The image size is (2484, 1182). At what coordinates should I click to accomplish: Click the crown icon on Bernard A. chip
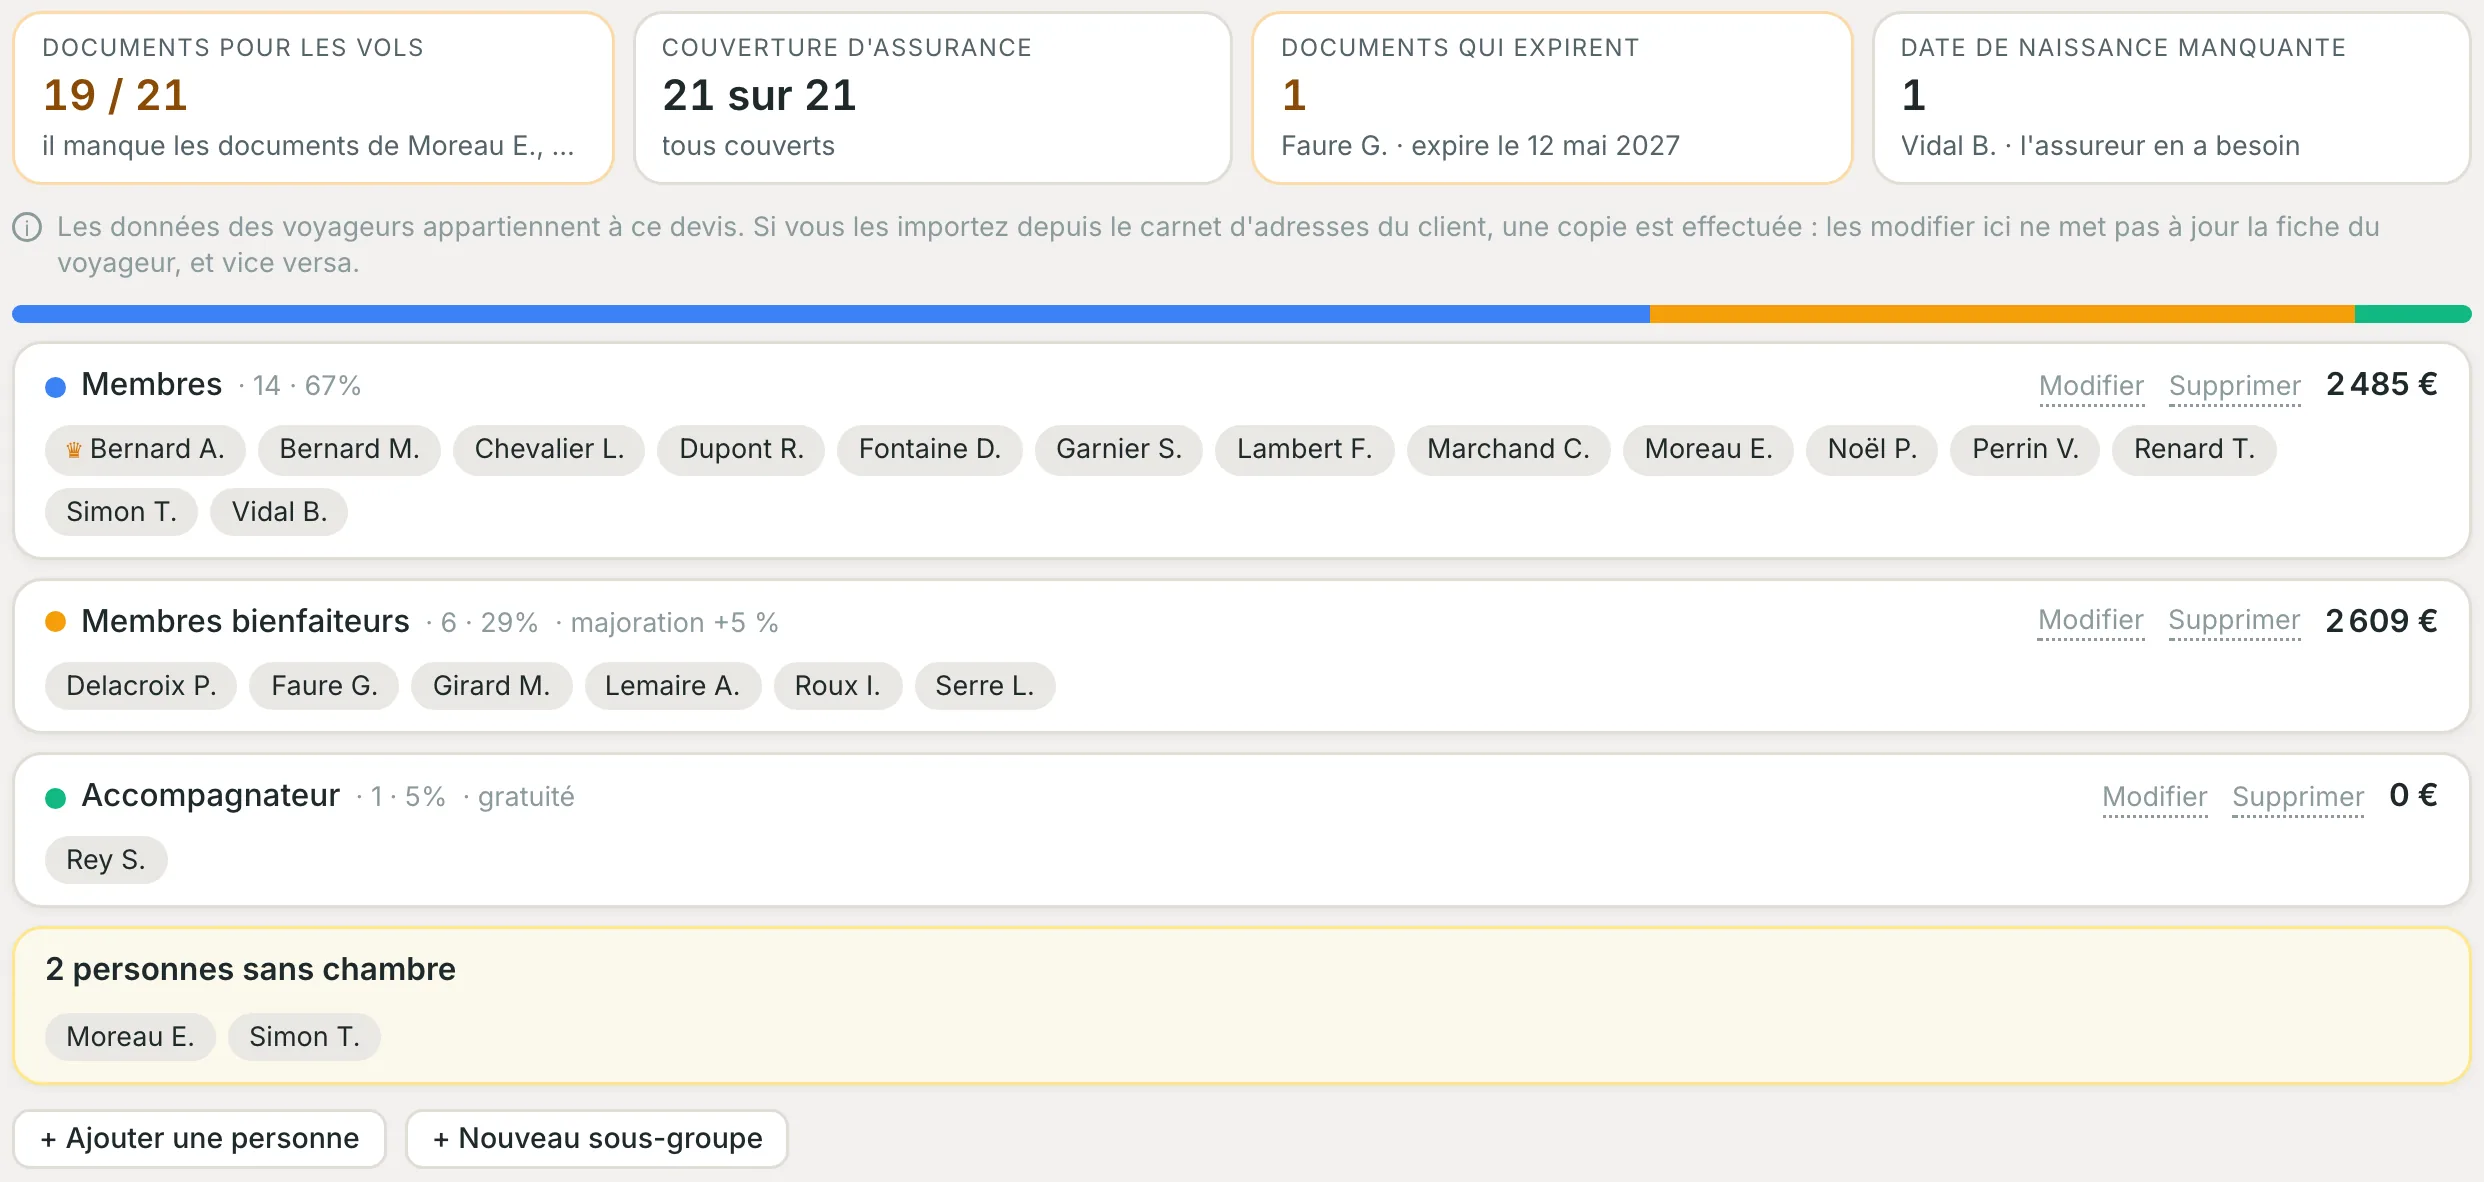point(74,450)
